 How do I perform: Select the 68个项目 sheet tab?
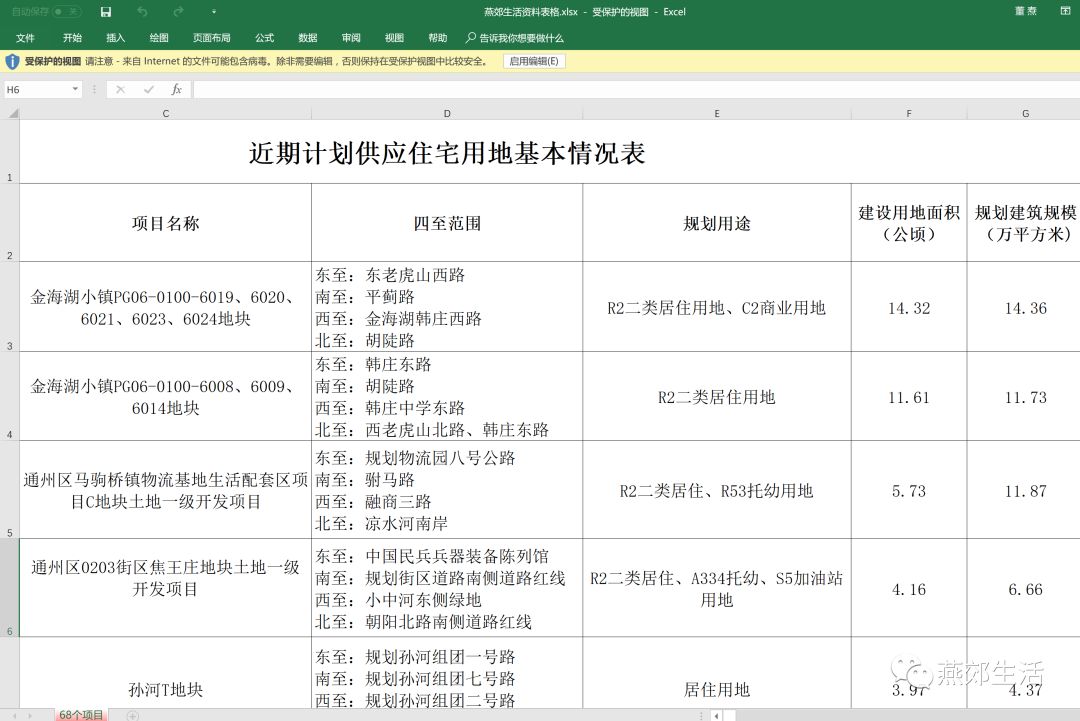[81, 715]
